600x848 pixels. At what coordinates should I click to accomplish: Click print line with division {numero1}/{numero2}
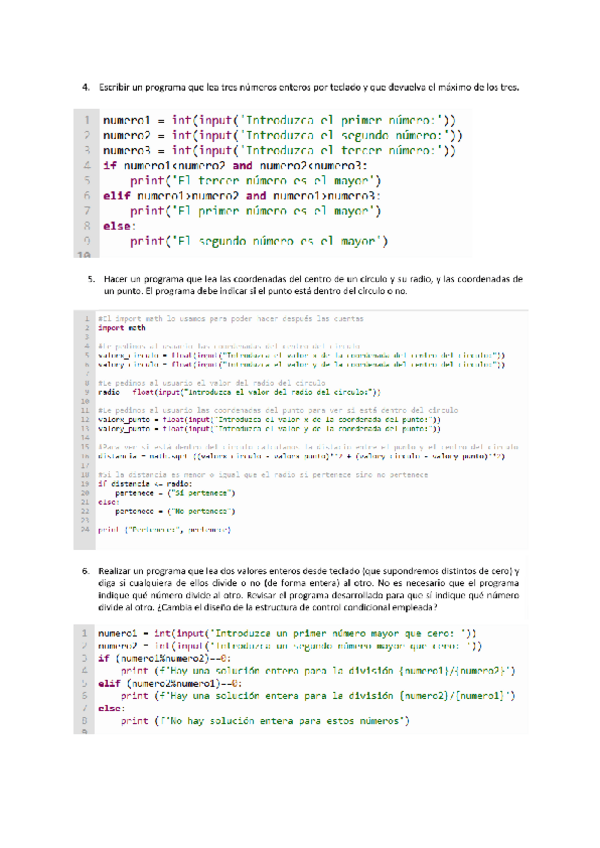(x=318, y=671)
